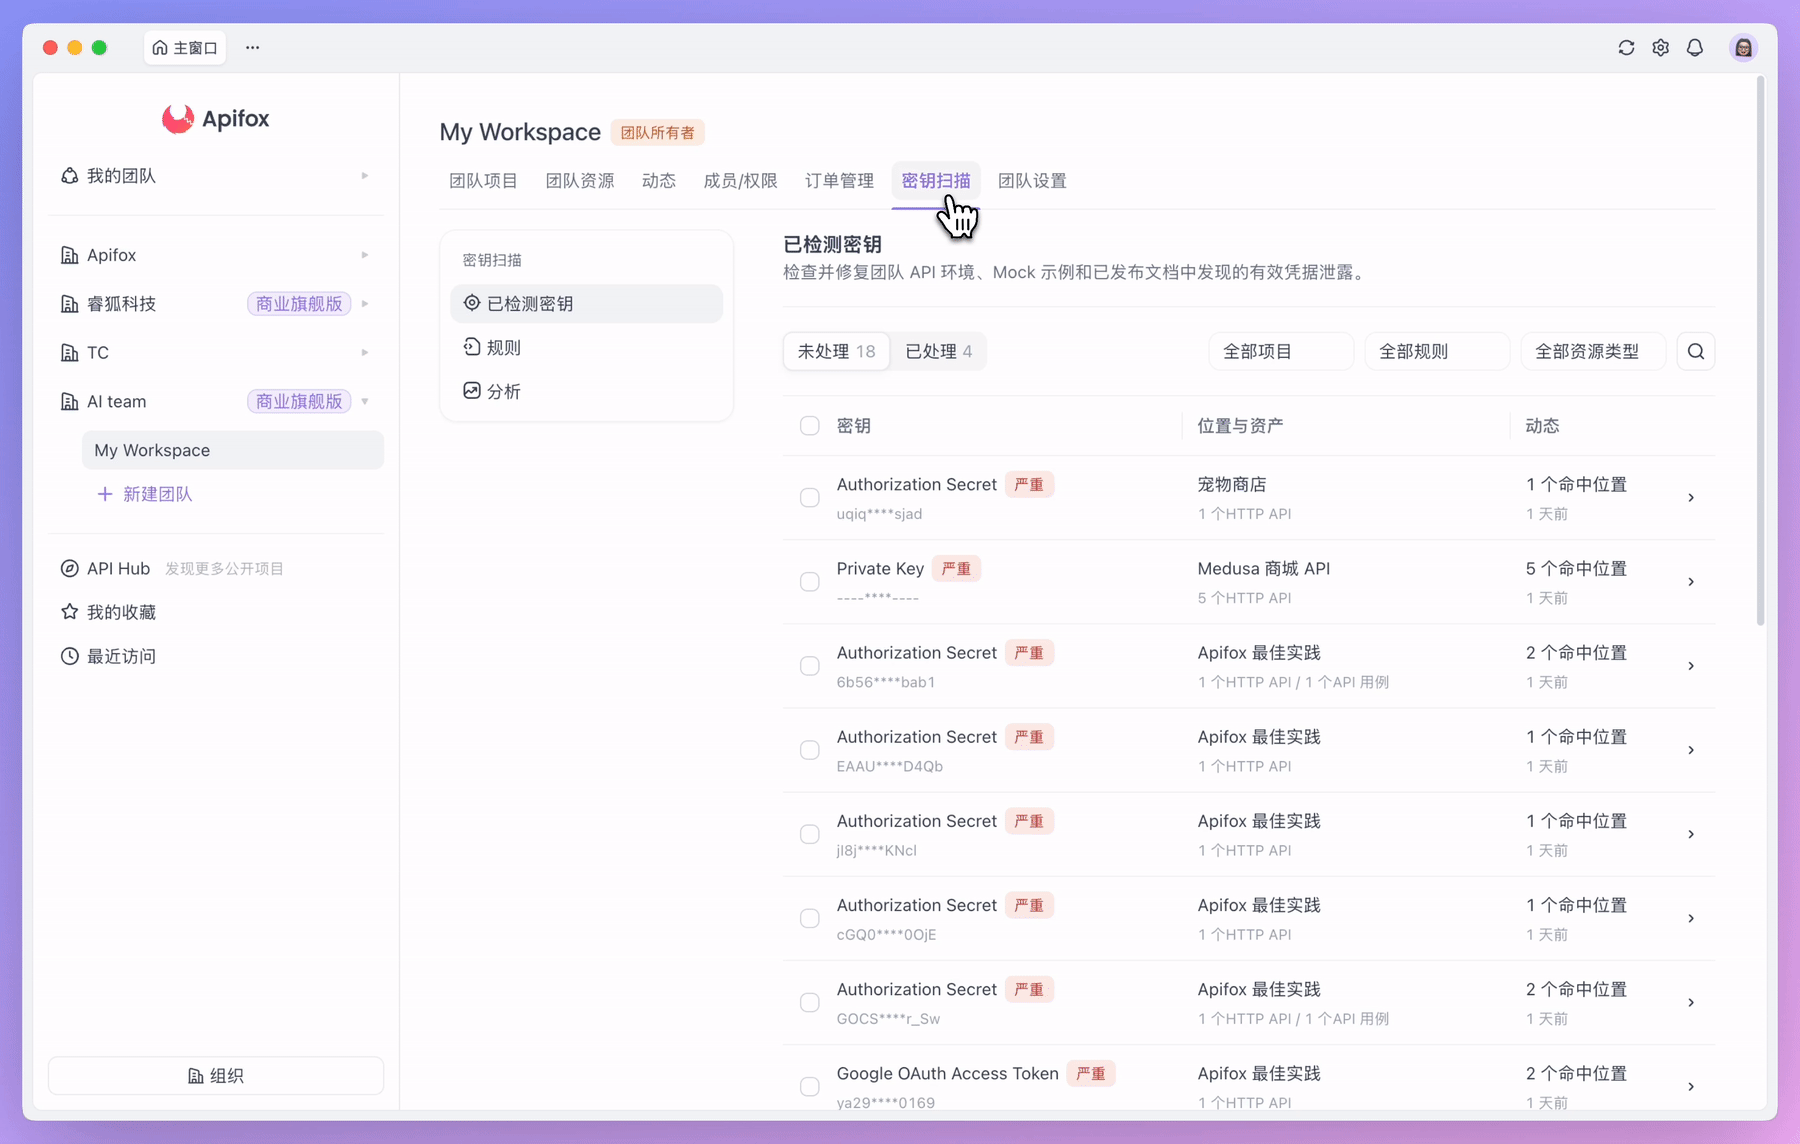
Task: Tick the Google OAuth Access Token checkbox
Action: click(x=810, y=1087)
